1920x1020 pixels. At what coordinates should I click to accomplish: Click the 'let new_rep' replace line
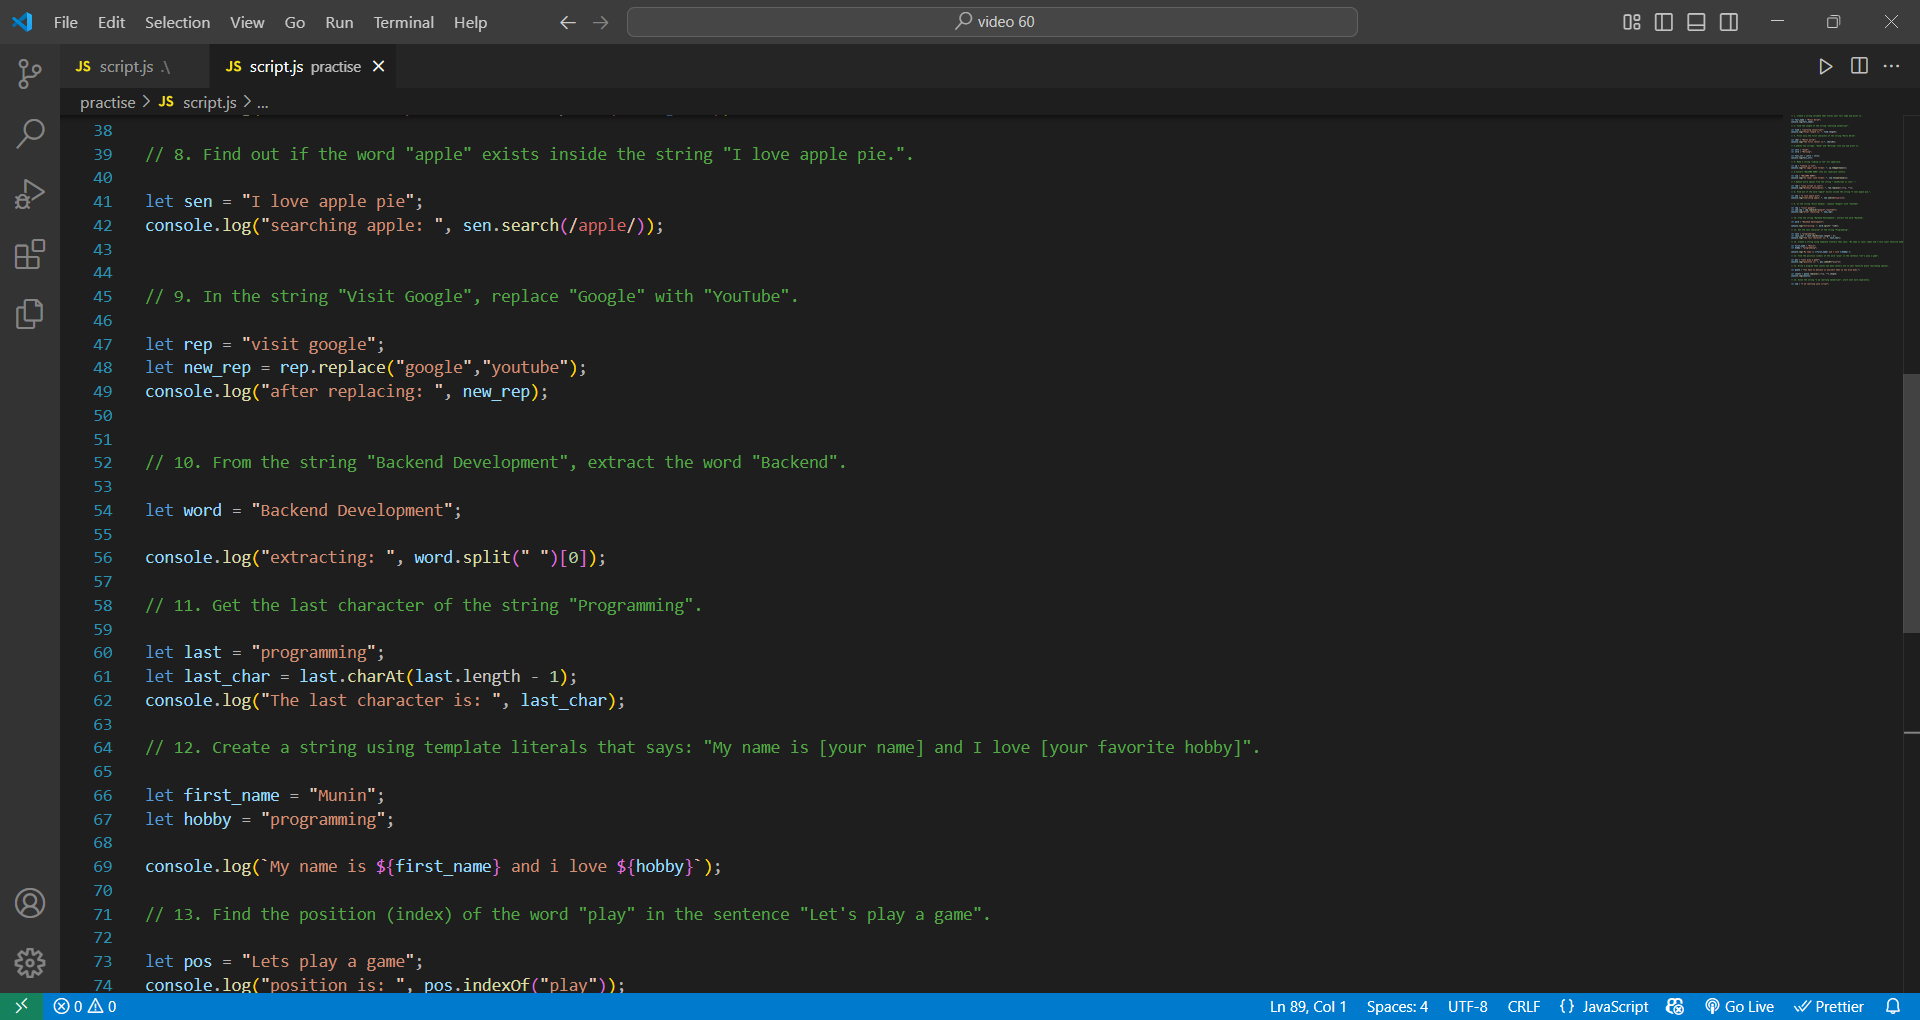(366, 367)
